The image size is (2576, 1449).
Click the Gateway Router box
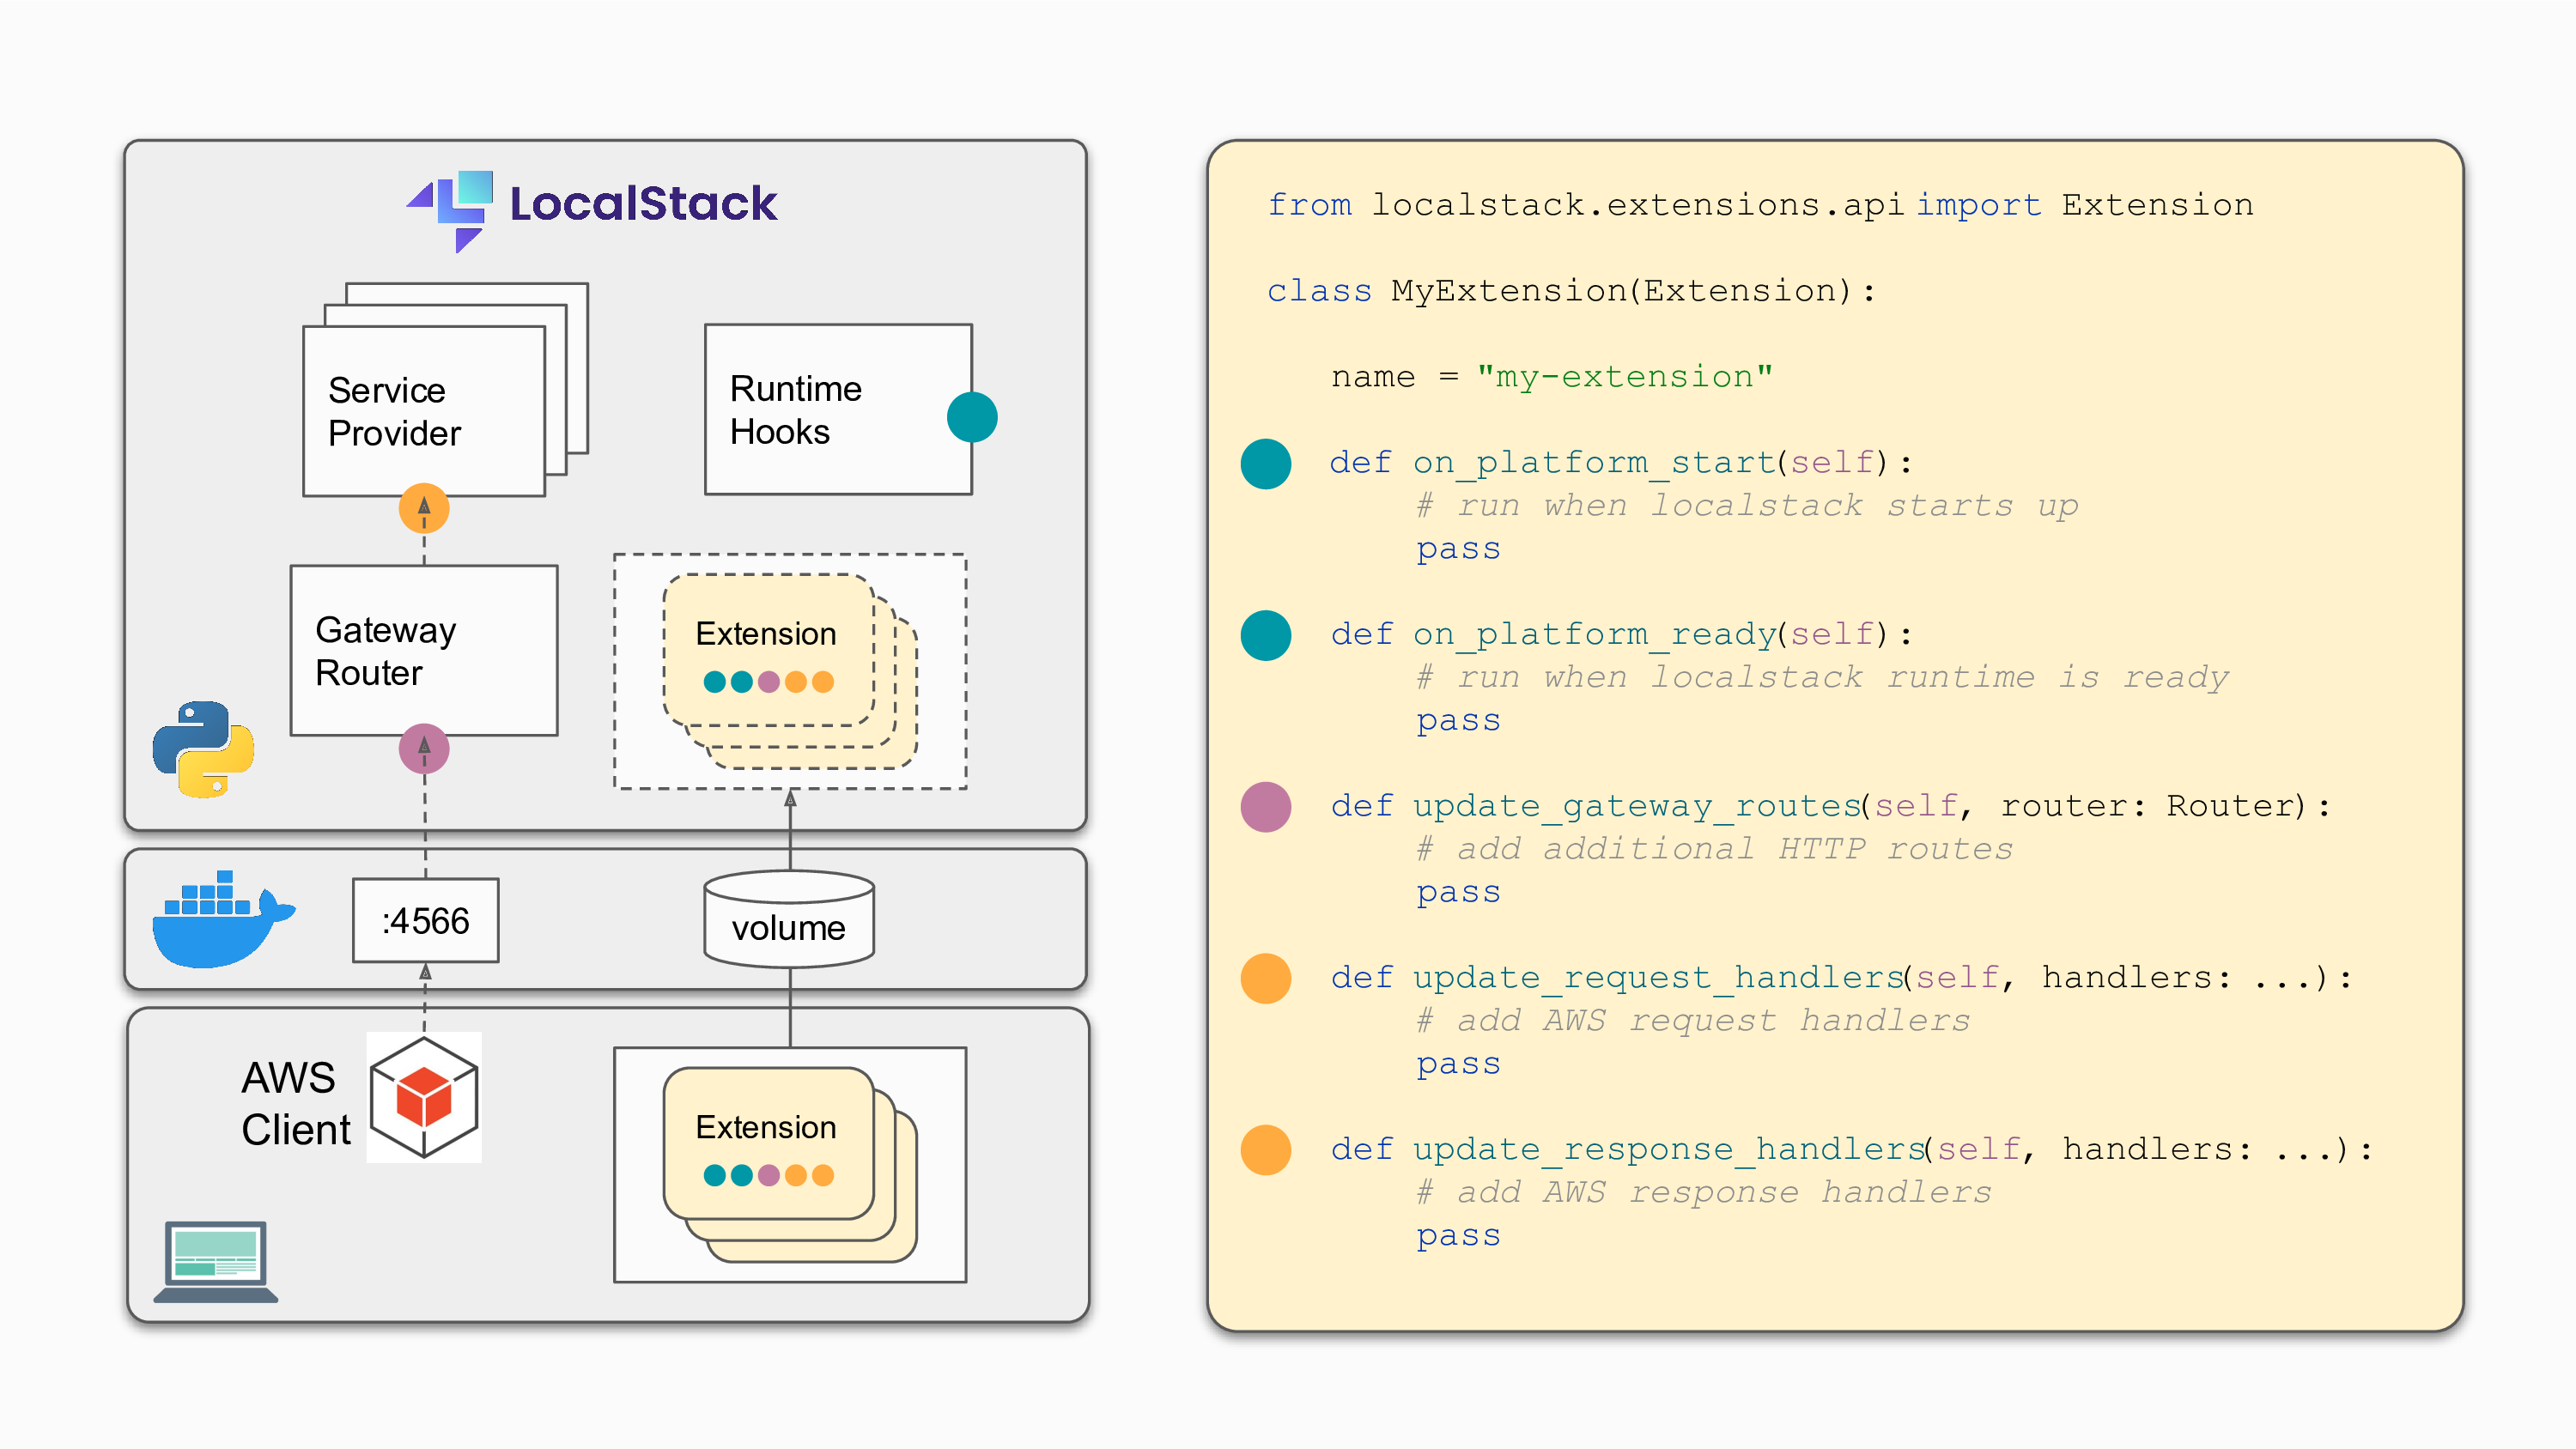coord(424,650)
